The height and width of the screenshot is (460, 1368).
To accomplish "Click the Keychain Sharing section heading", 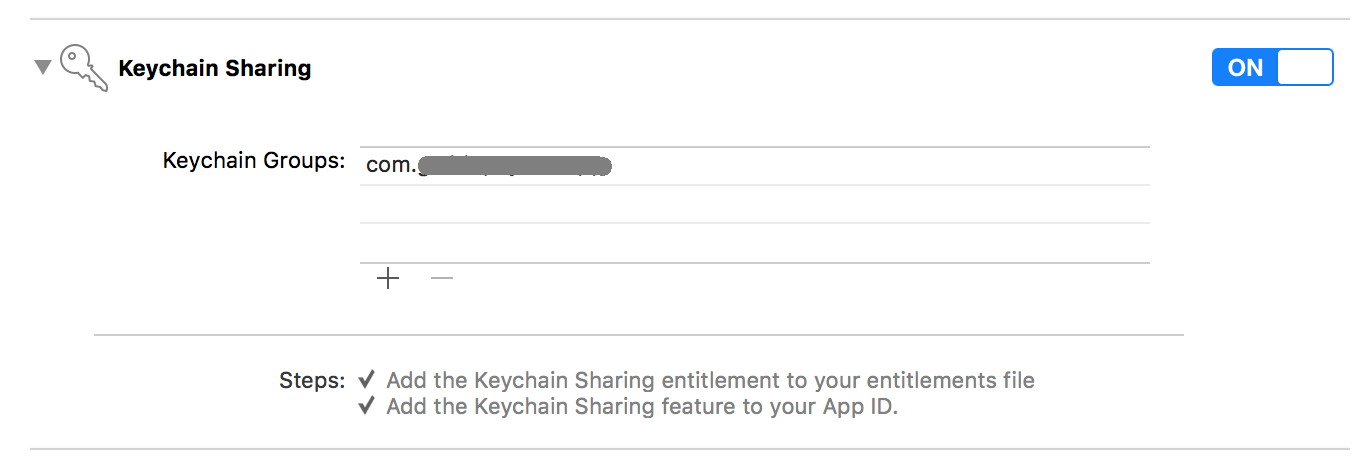I will (x=214, y=69).
